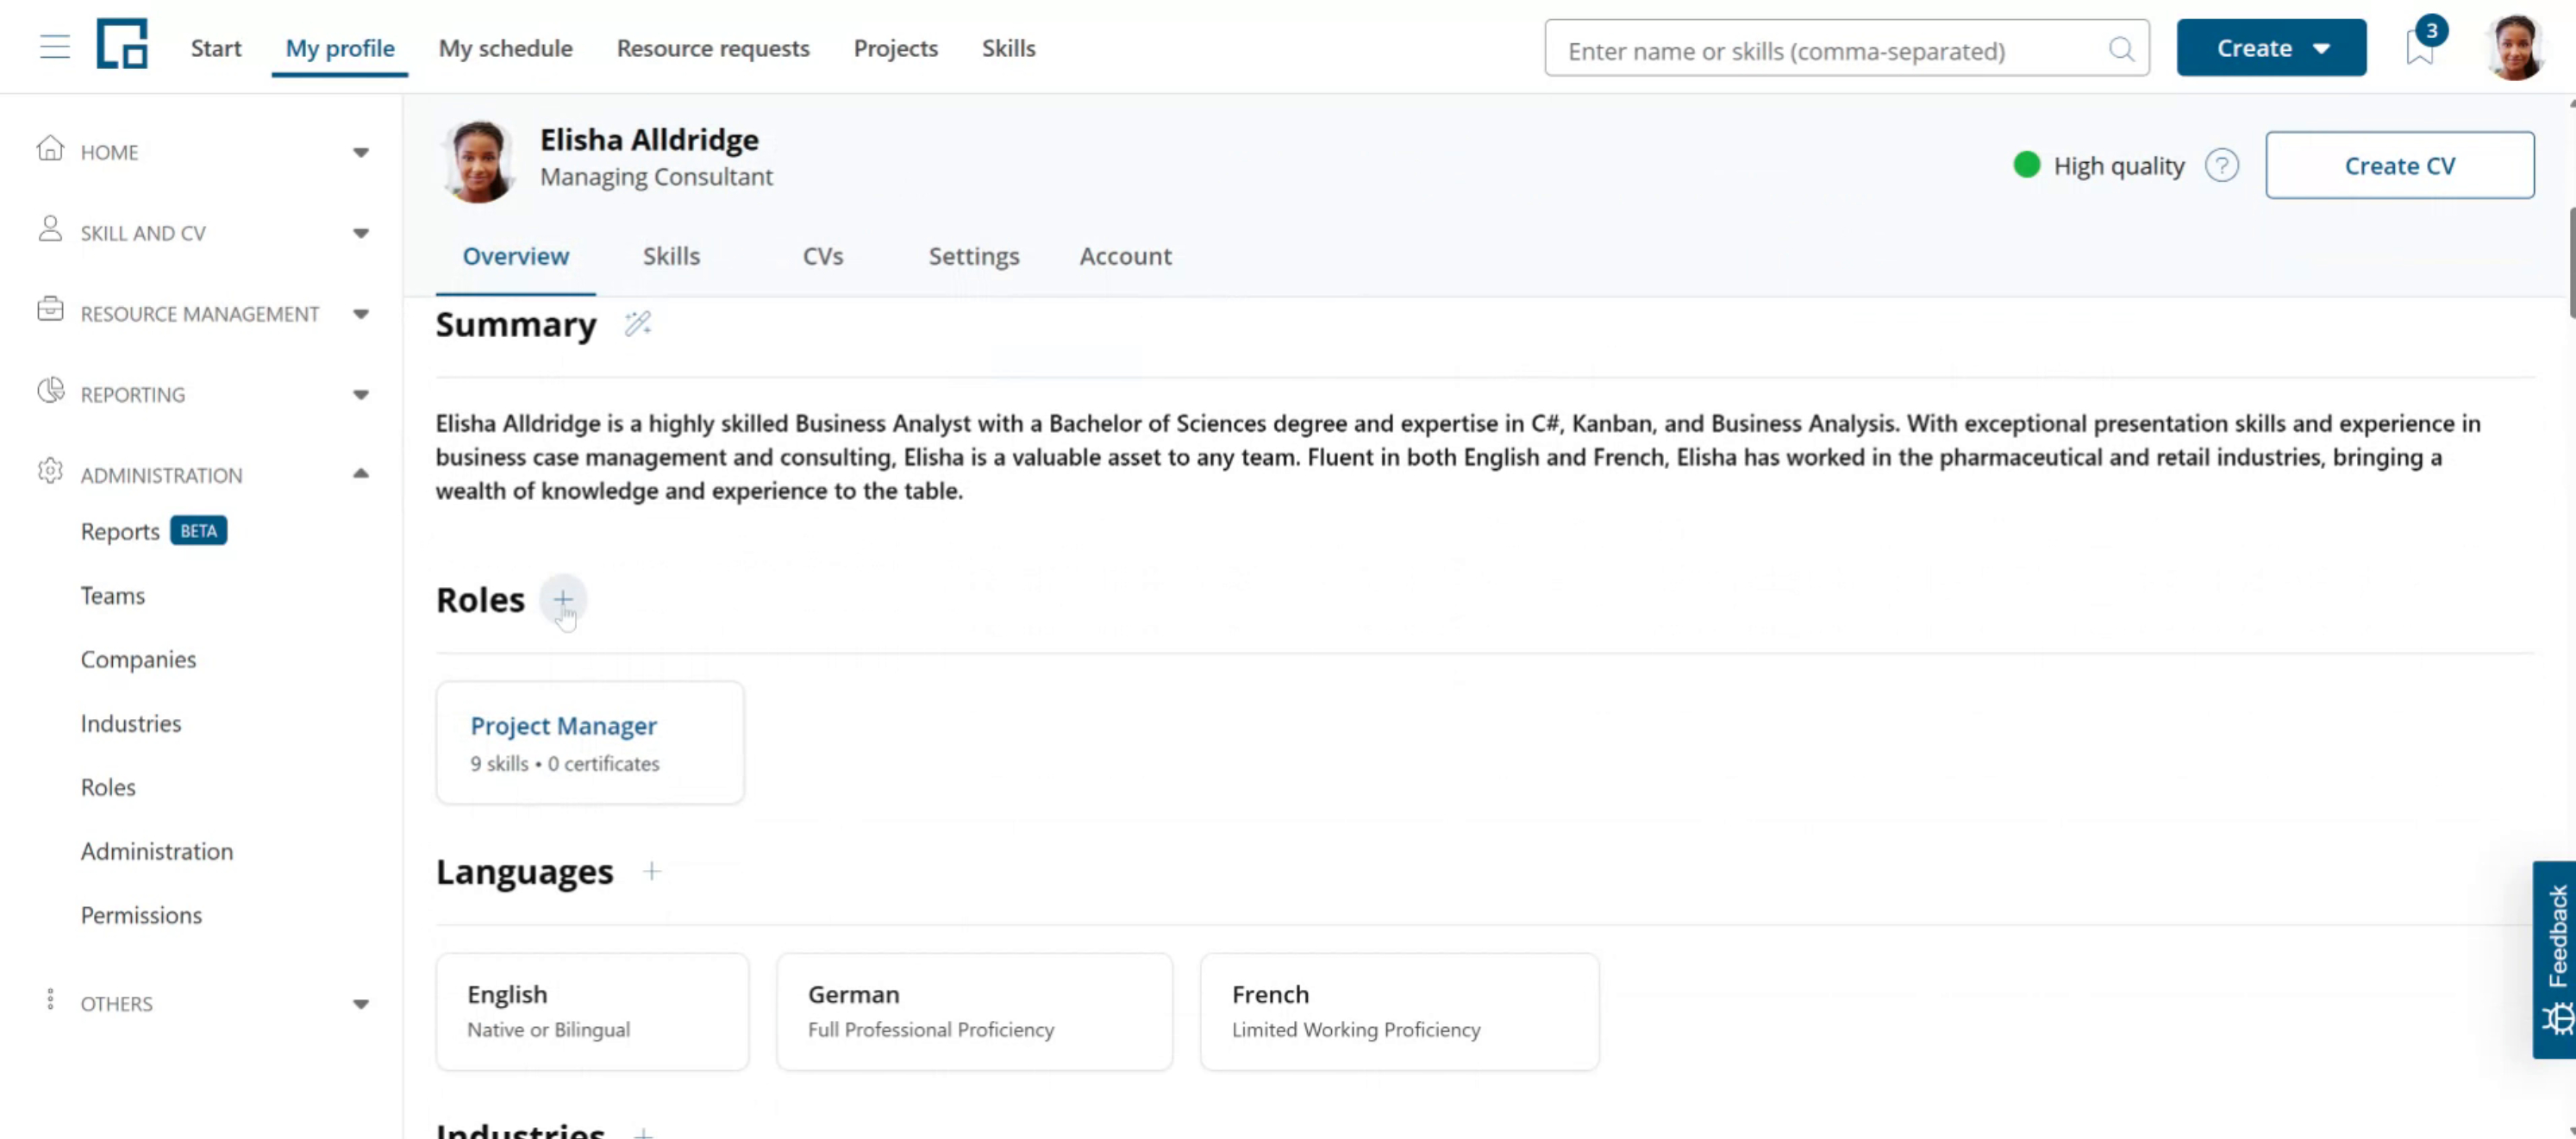
Task: Expand the HOME sidebar section arrow
Action: [361, 152]
